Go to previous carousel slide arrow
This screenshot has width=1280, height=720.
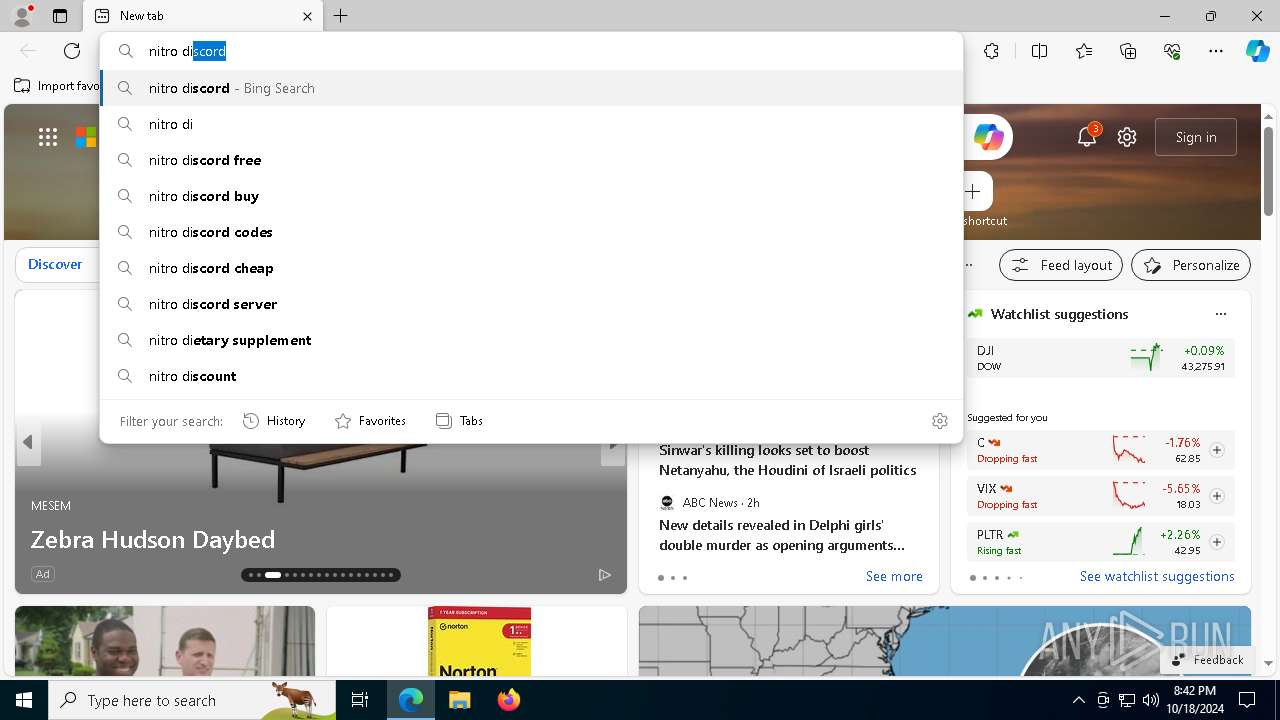click(28, 441)
